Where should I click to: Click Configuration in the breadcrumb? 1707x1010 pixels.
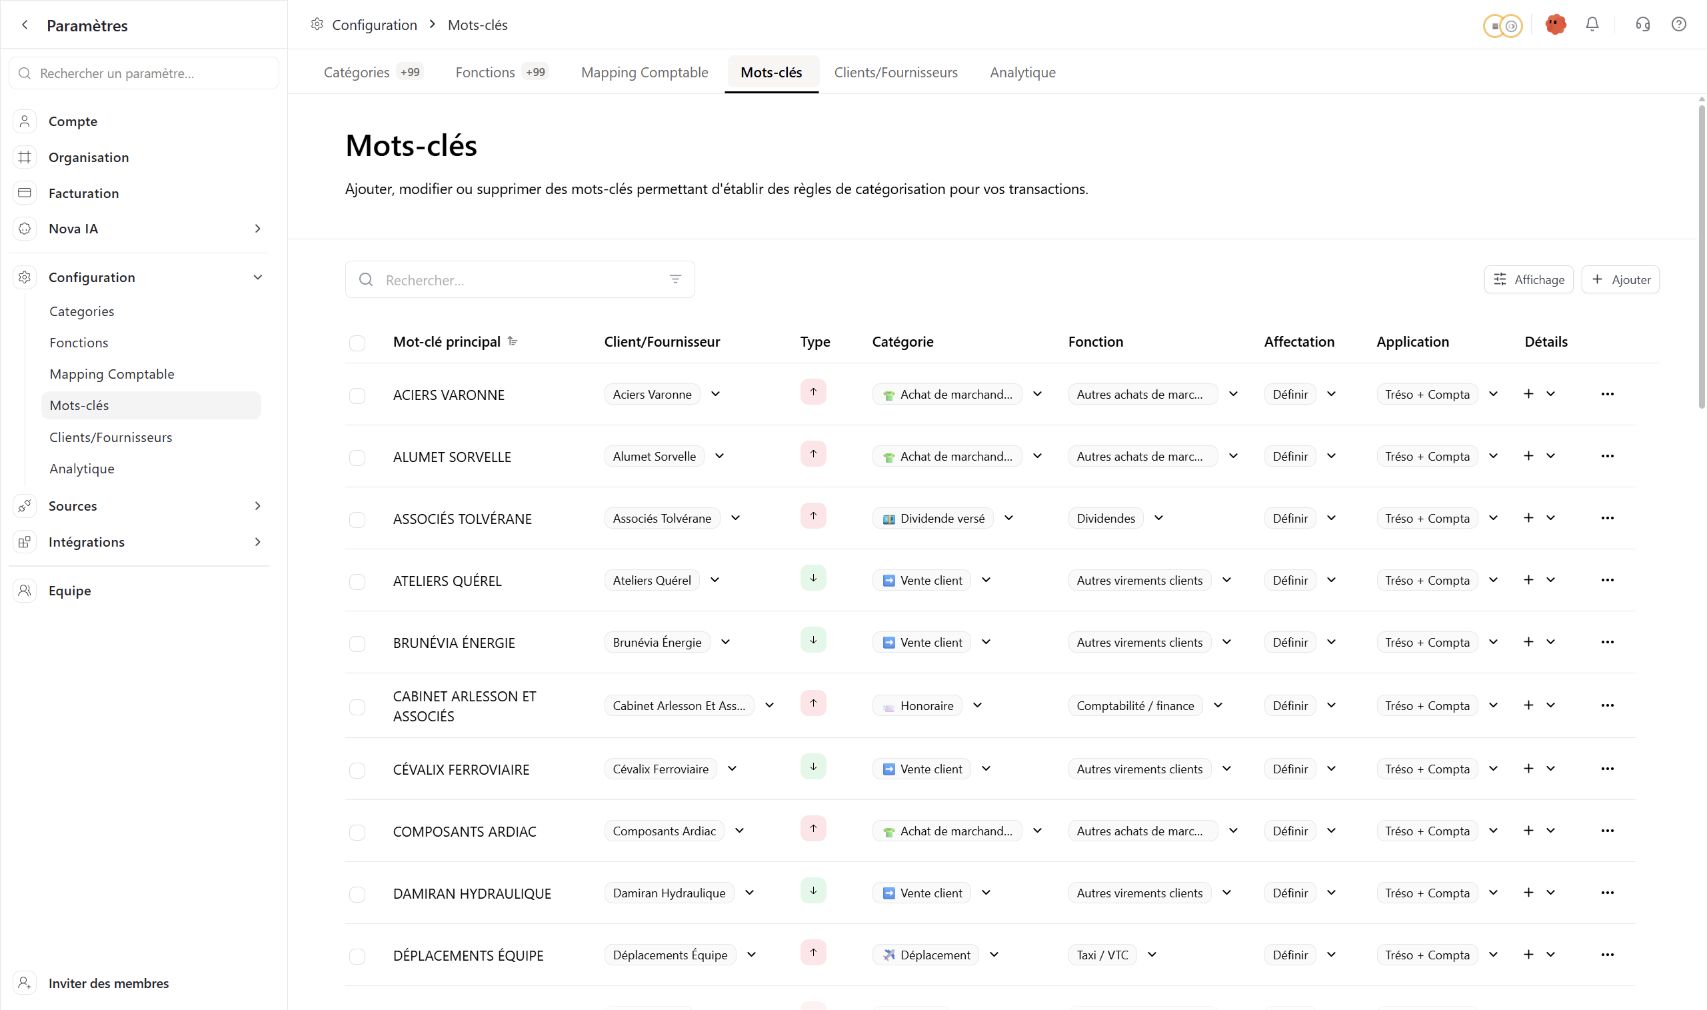374,25
